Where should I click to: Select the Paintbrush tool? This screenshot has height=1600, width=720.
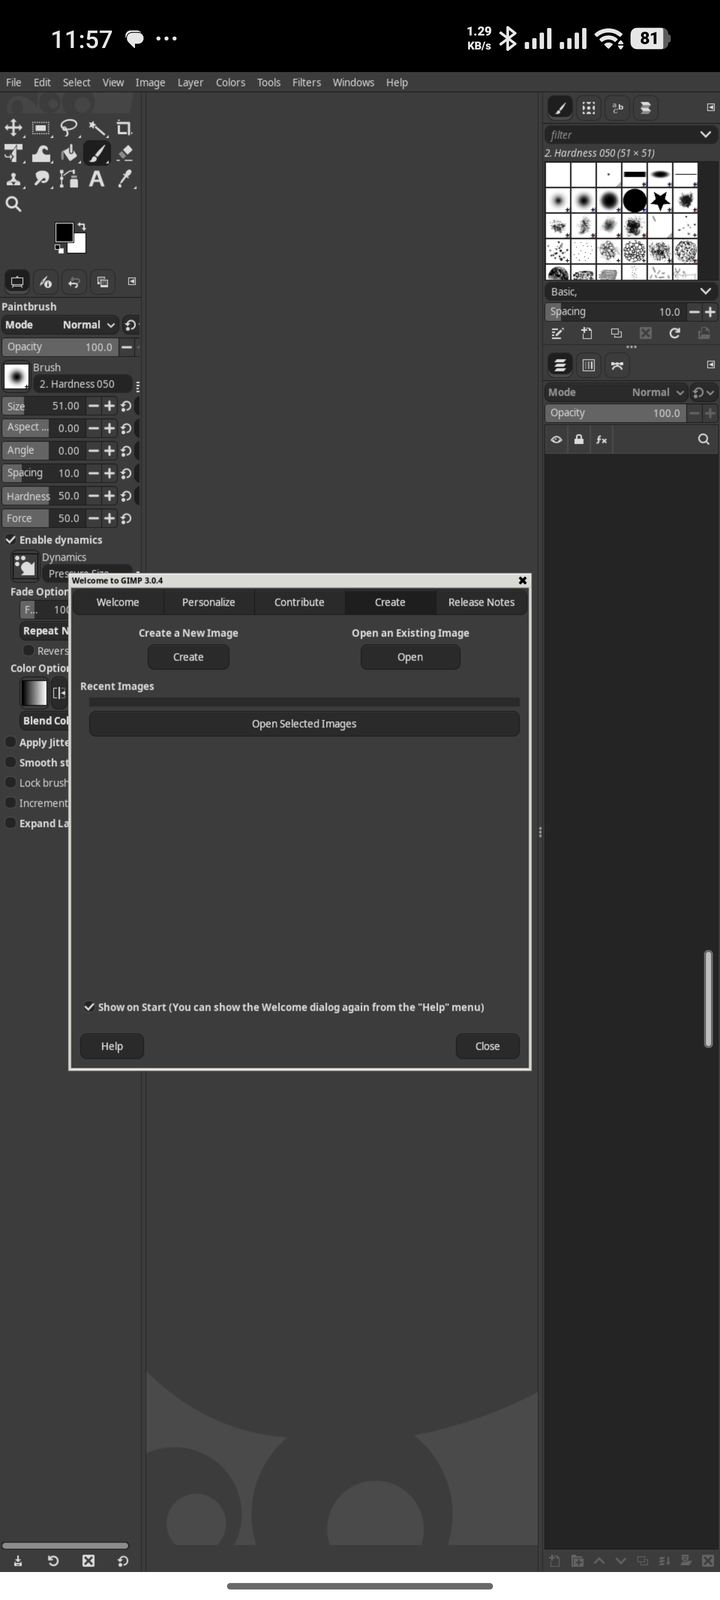[x=97, y=153]
